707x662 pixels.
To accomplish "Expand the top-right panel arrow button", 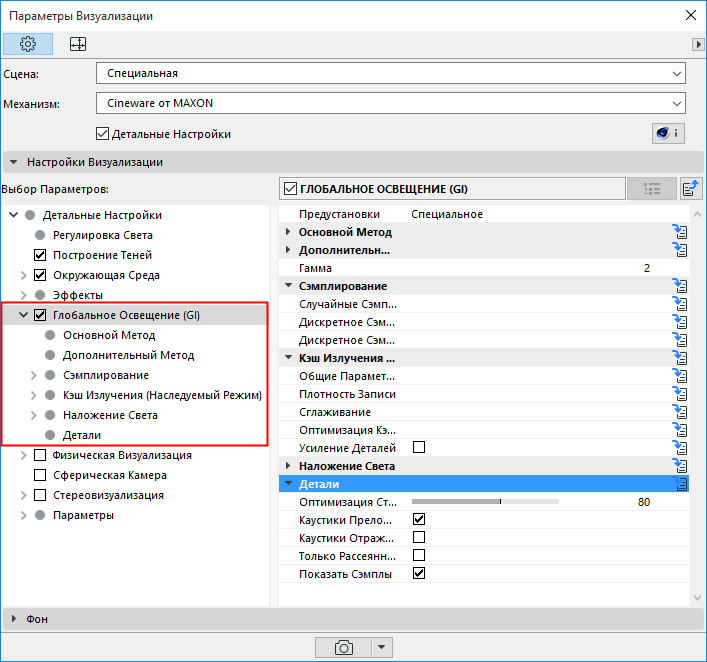I will [698, 44].
